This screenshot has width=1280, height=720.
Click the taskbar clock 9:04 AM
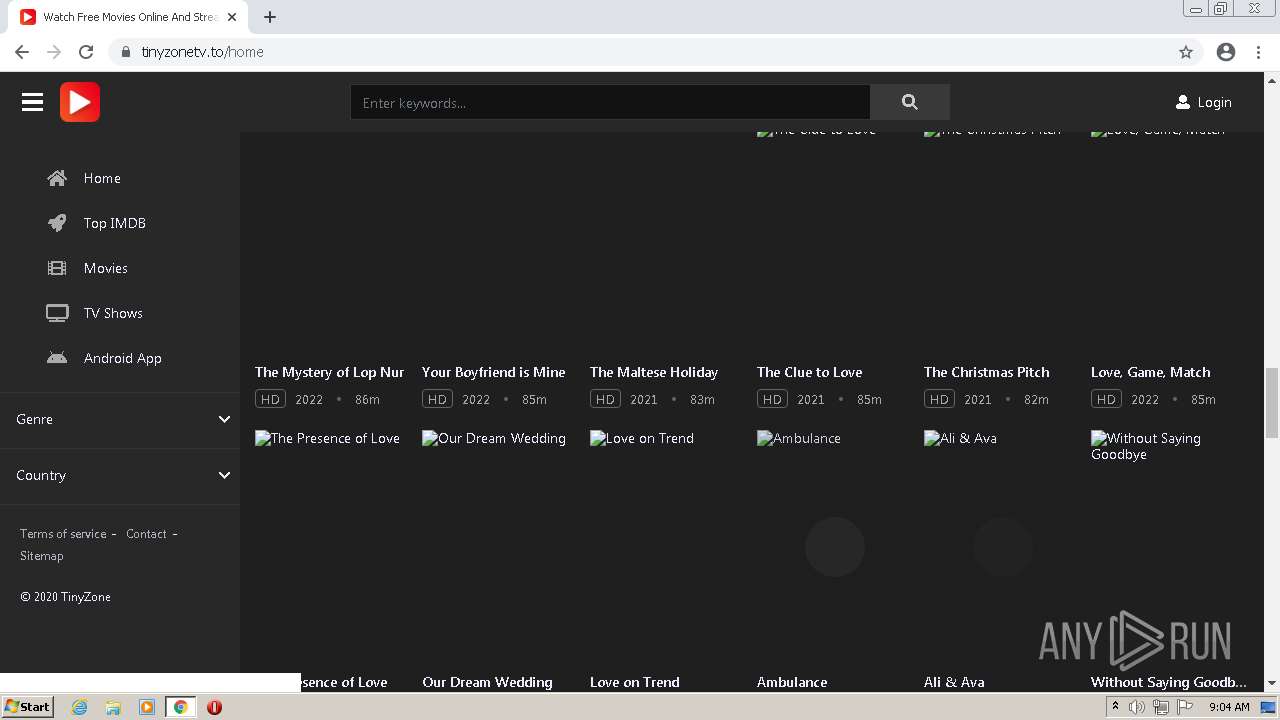[1229, 707]
